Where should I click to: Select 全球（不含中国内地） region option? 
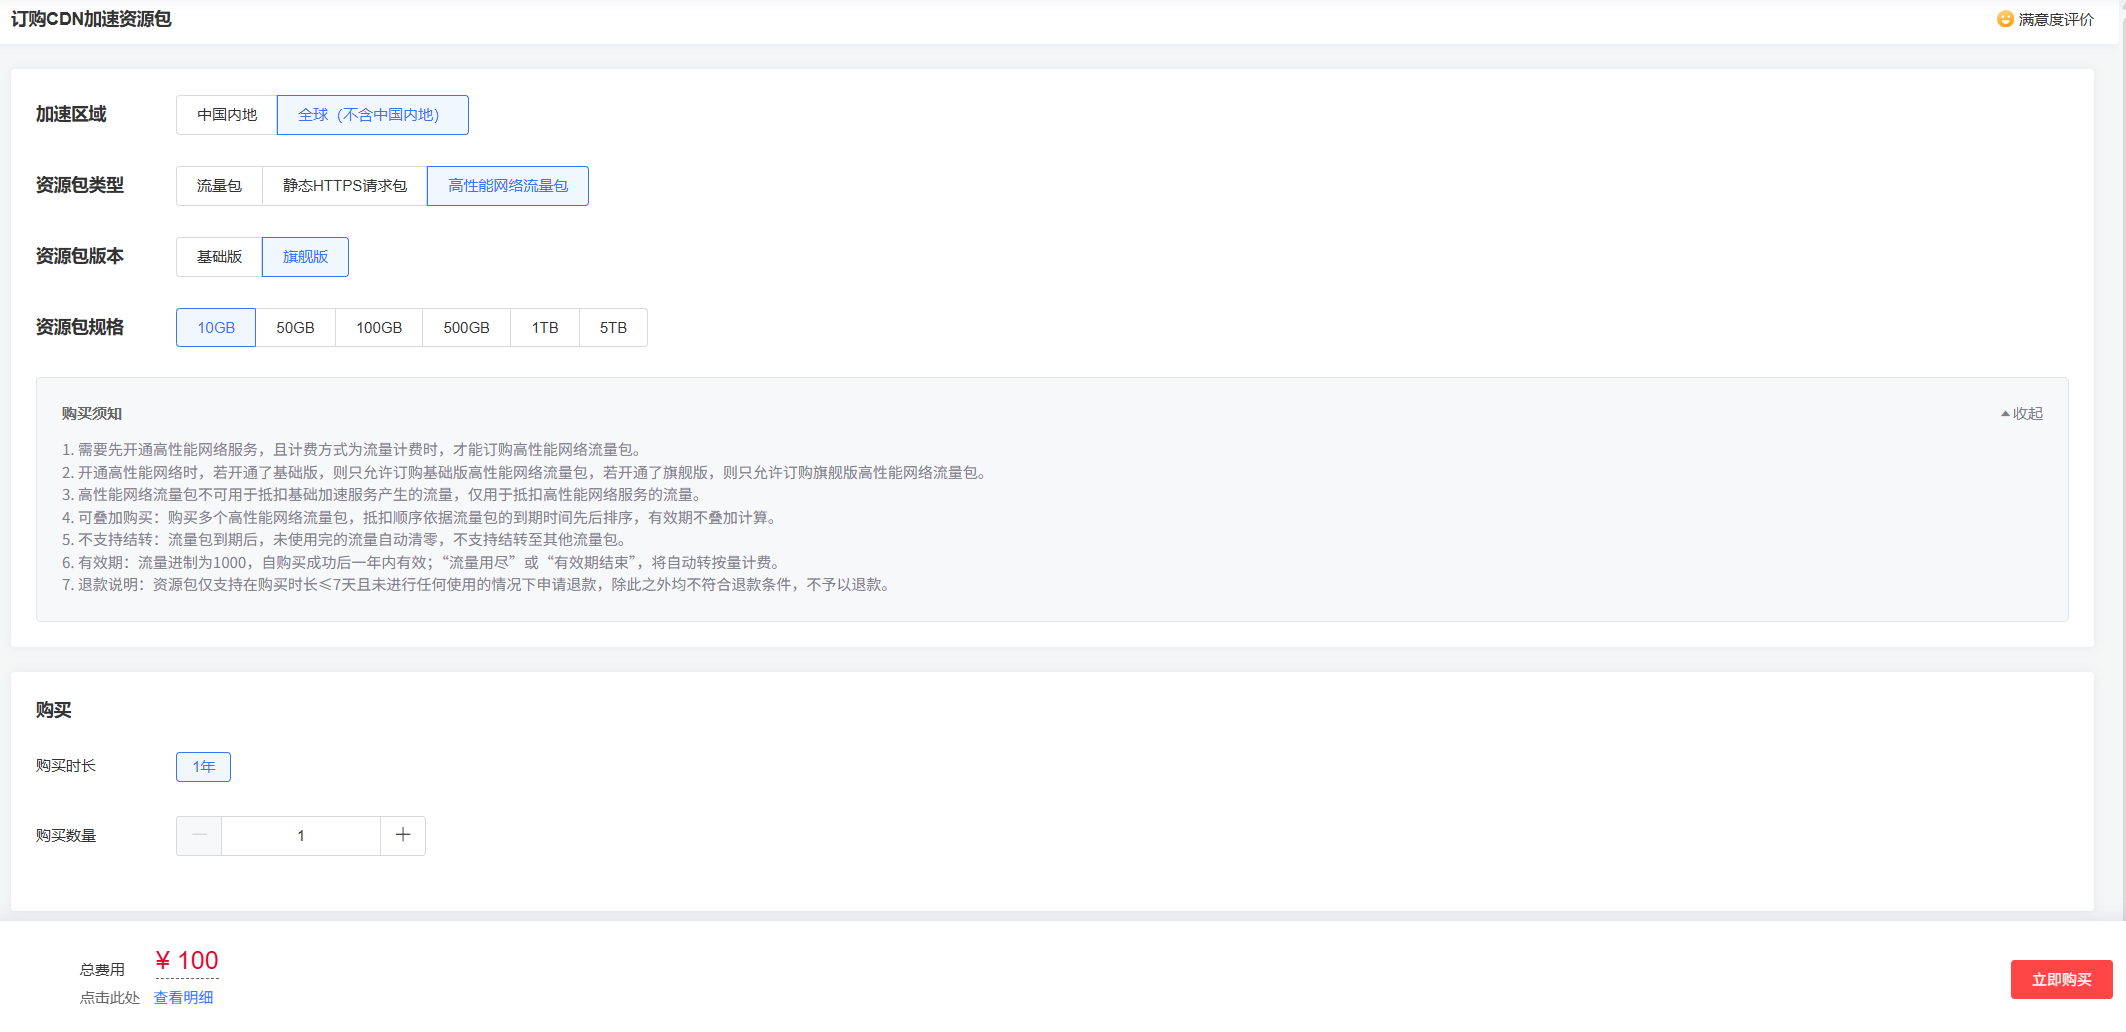[372, 115]
